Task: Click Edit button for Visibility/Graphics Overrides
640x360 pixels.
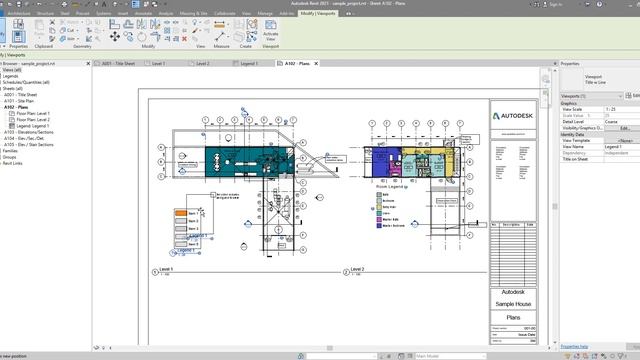Action: coord(624,128)
